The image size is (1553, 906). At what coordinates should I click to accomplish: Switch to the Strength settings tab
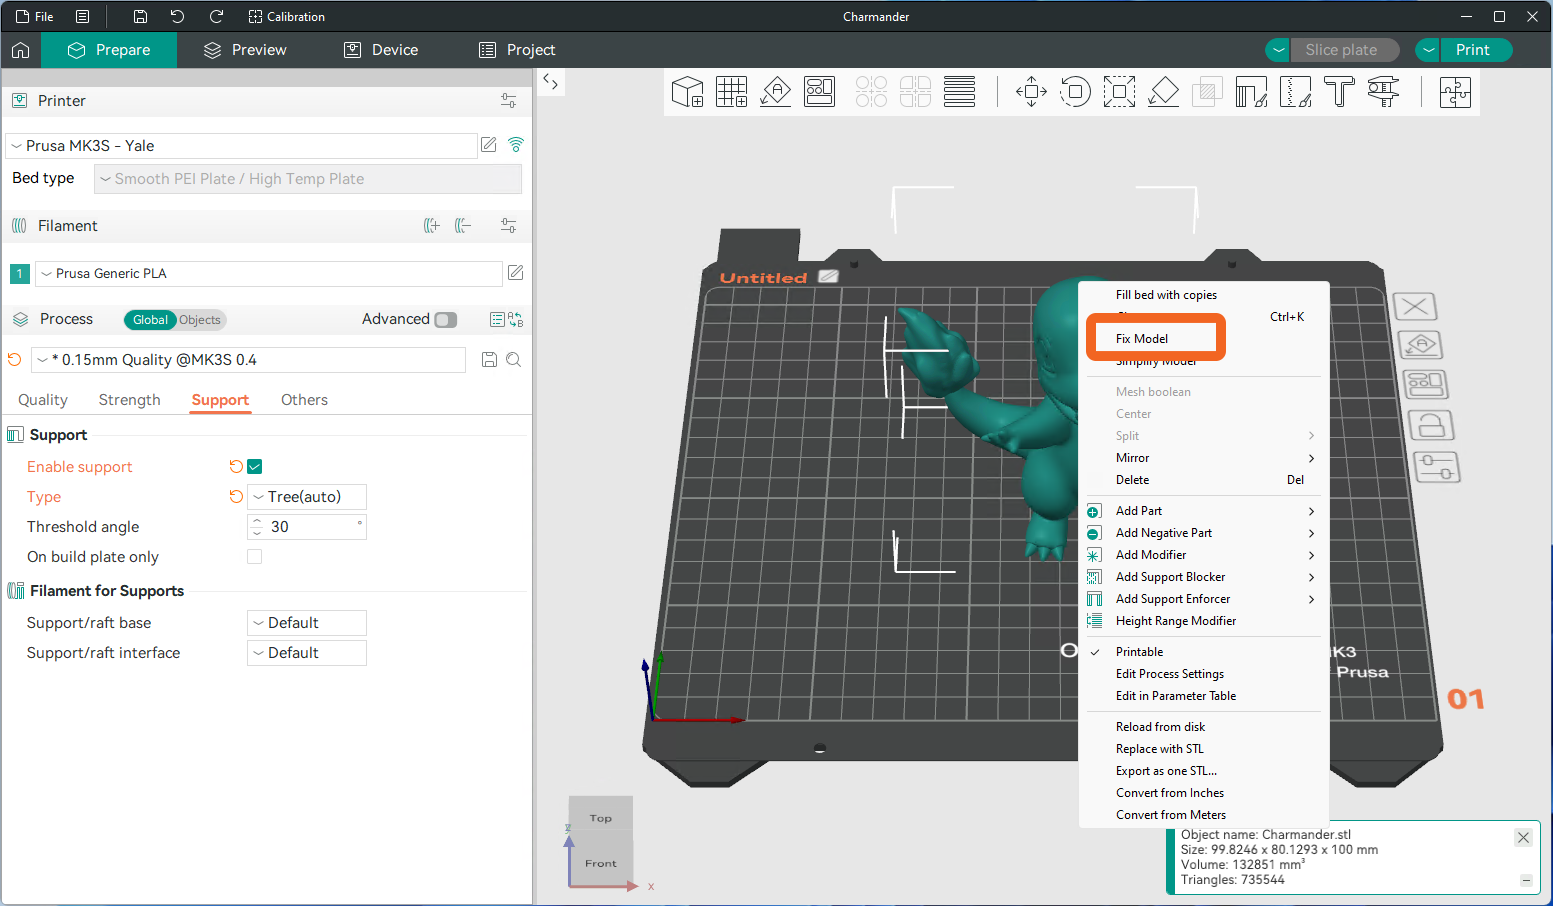coord(129,400)
